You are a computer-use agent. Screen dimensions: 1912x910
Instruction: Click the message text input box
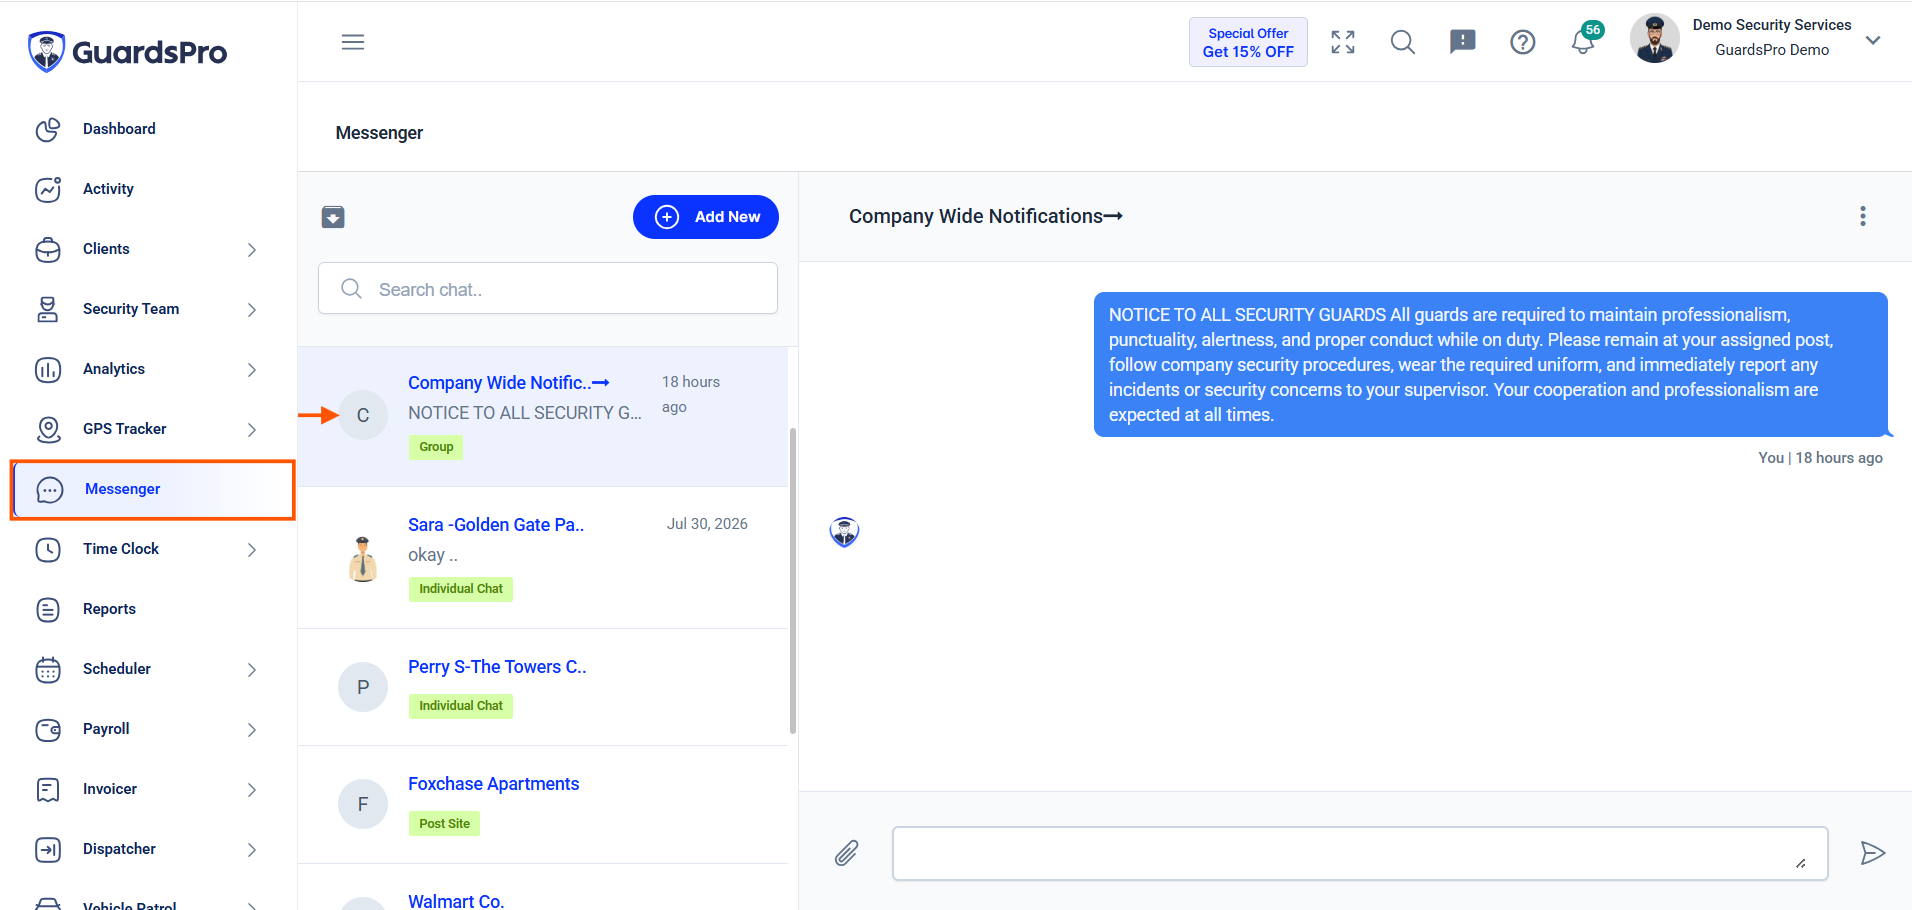coord(1360,853)
